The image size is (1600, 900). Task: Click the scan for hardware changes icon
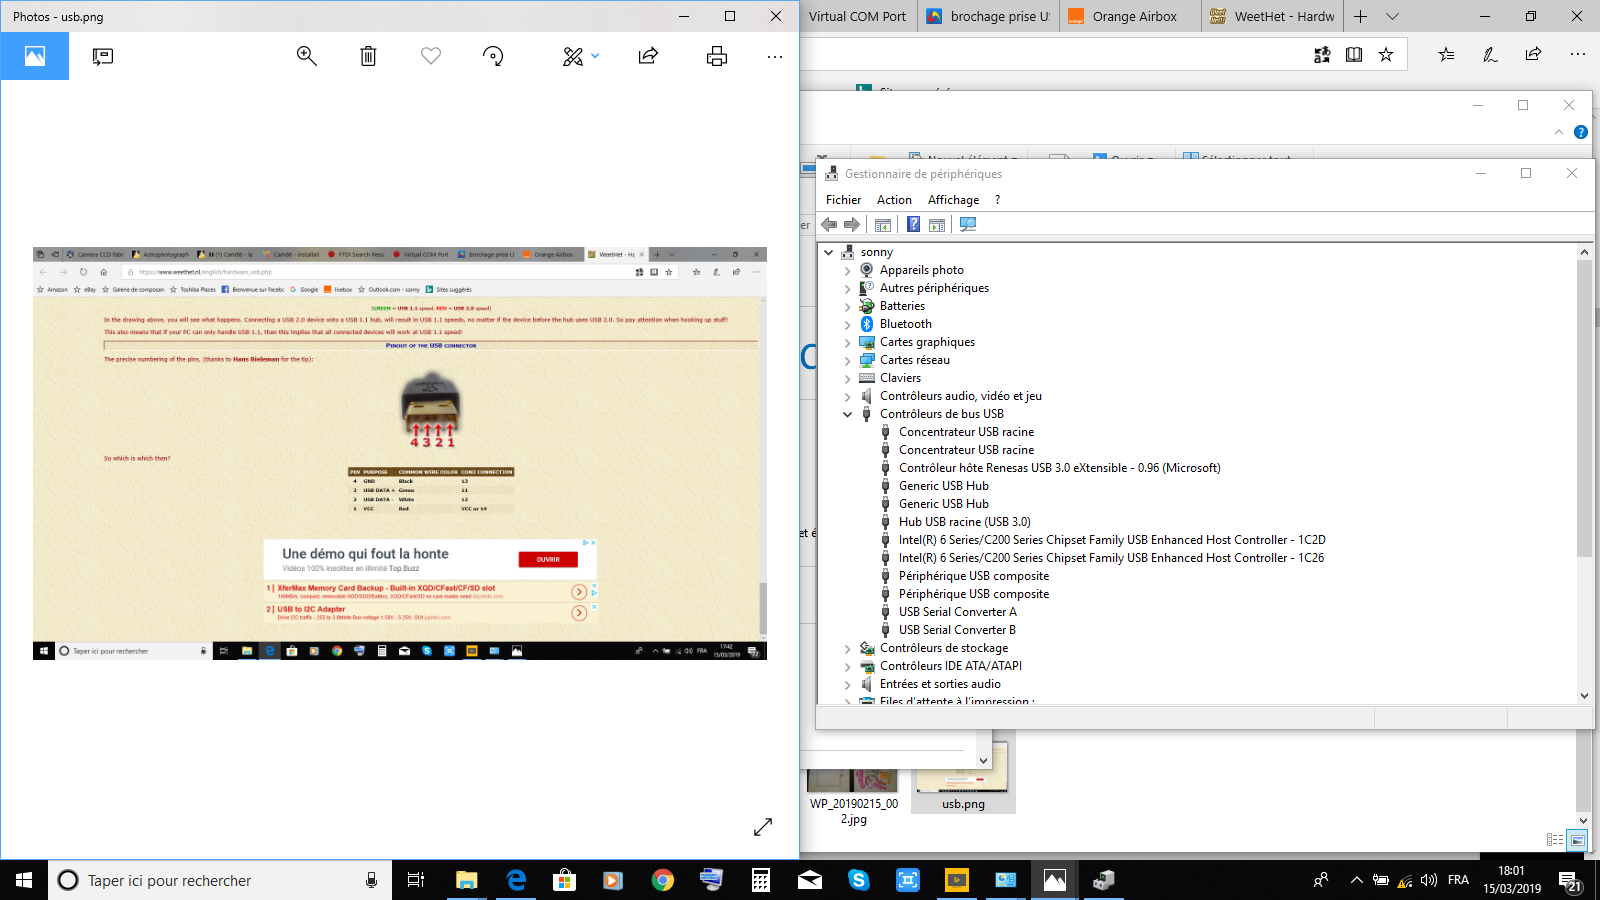point(968,225)
